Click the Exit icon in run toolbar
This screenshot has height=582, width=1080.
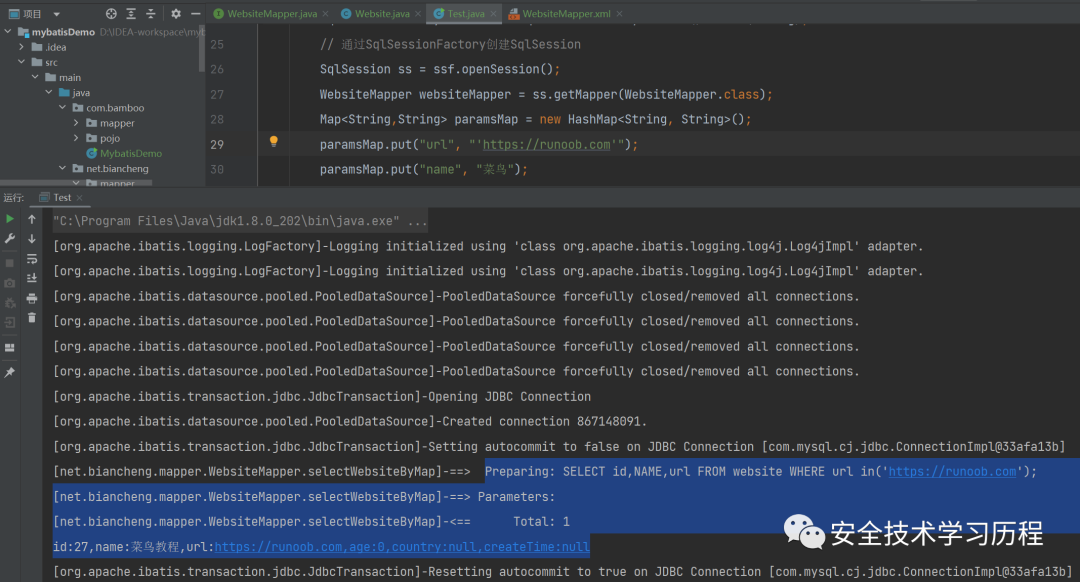10,322
